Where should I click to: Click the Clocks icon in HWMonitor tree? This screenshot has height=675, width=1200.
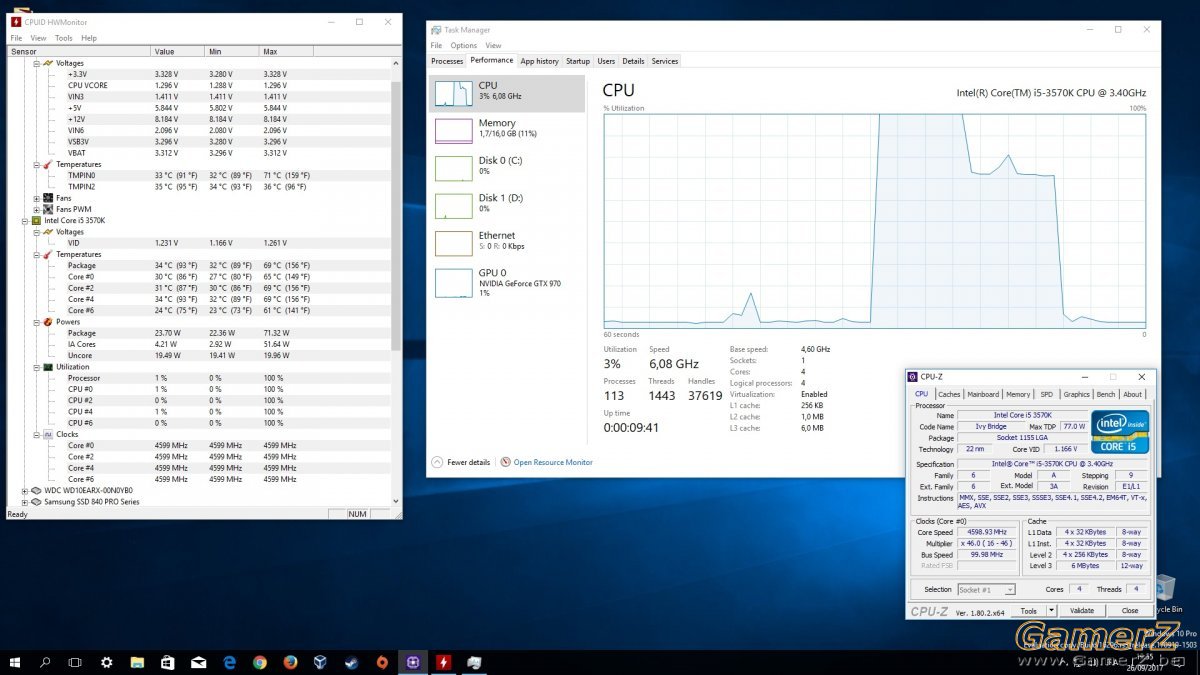(x=48, y=435)
